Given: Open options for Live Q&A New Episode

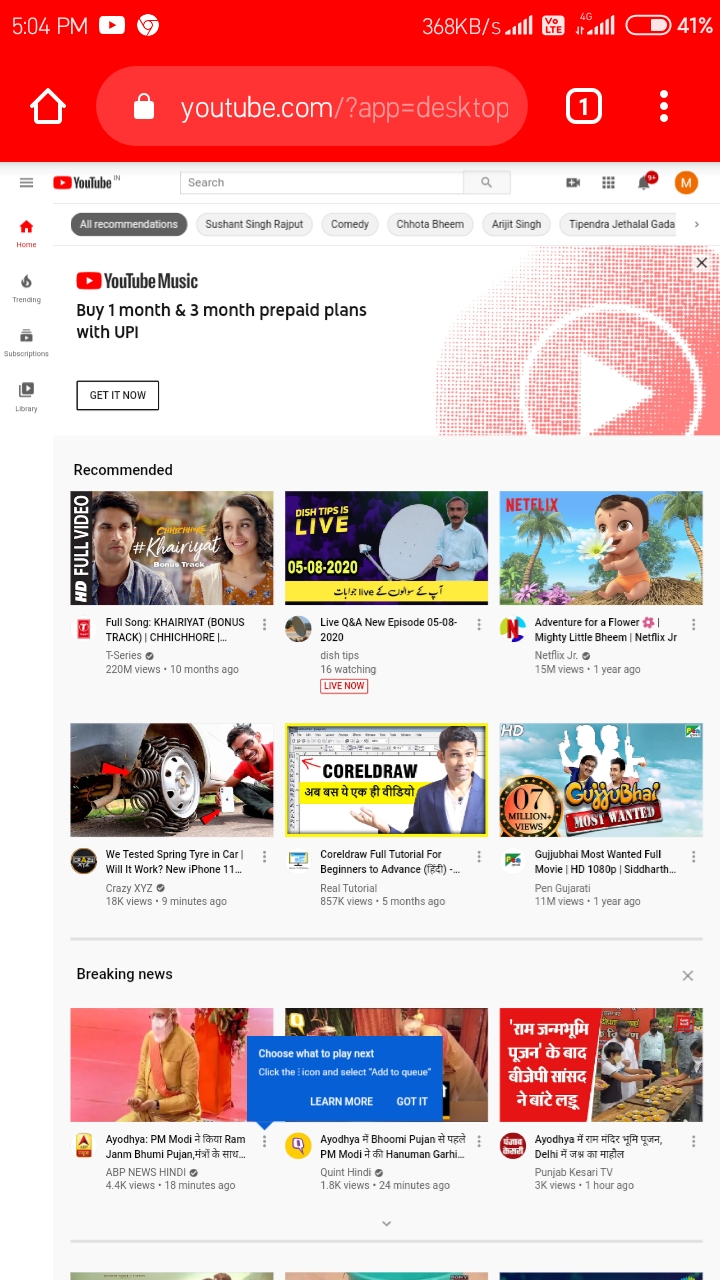Looking at the screenshot, I should pos(479,624).
